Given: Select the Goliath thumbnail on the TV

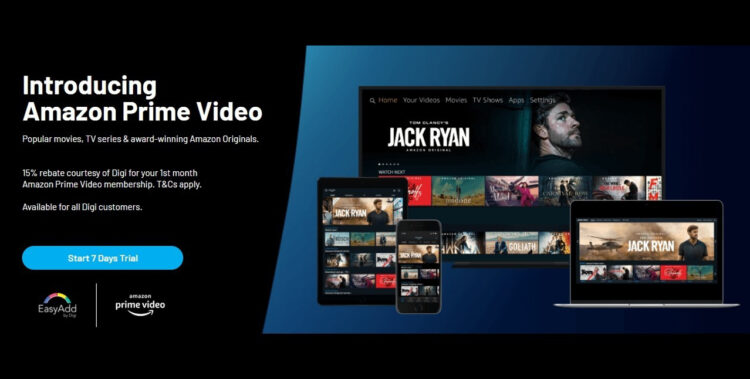Looking at the screenshot, I should (511, 243).
